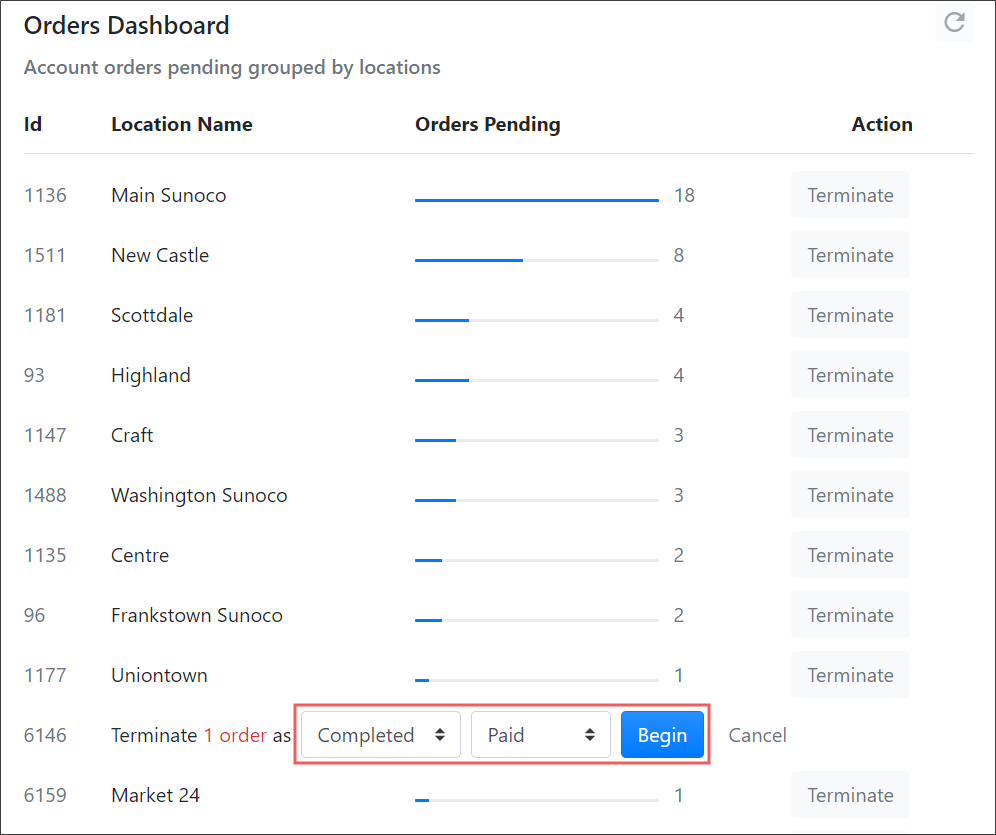996x835 pixels.
Task: Terminate orders for Main Sunoco
Action: 850,195
